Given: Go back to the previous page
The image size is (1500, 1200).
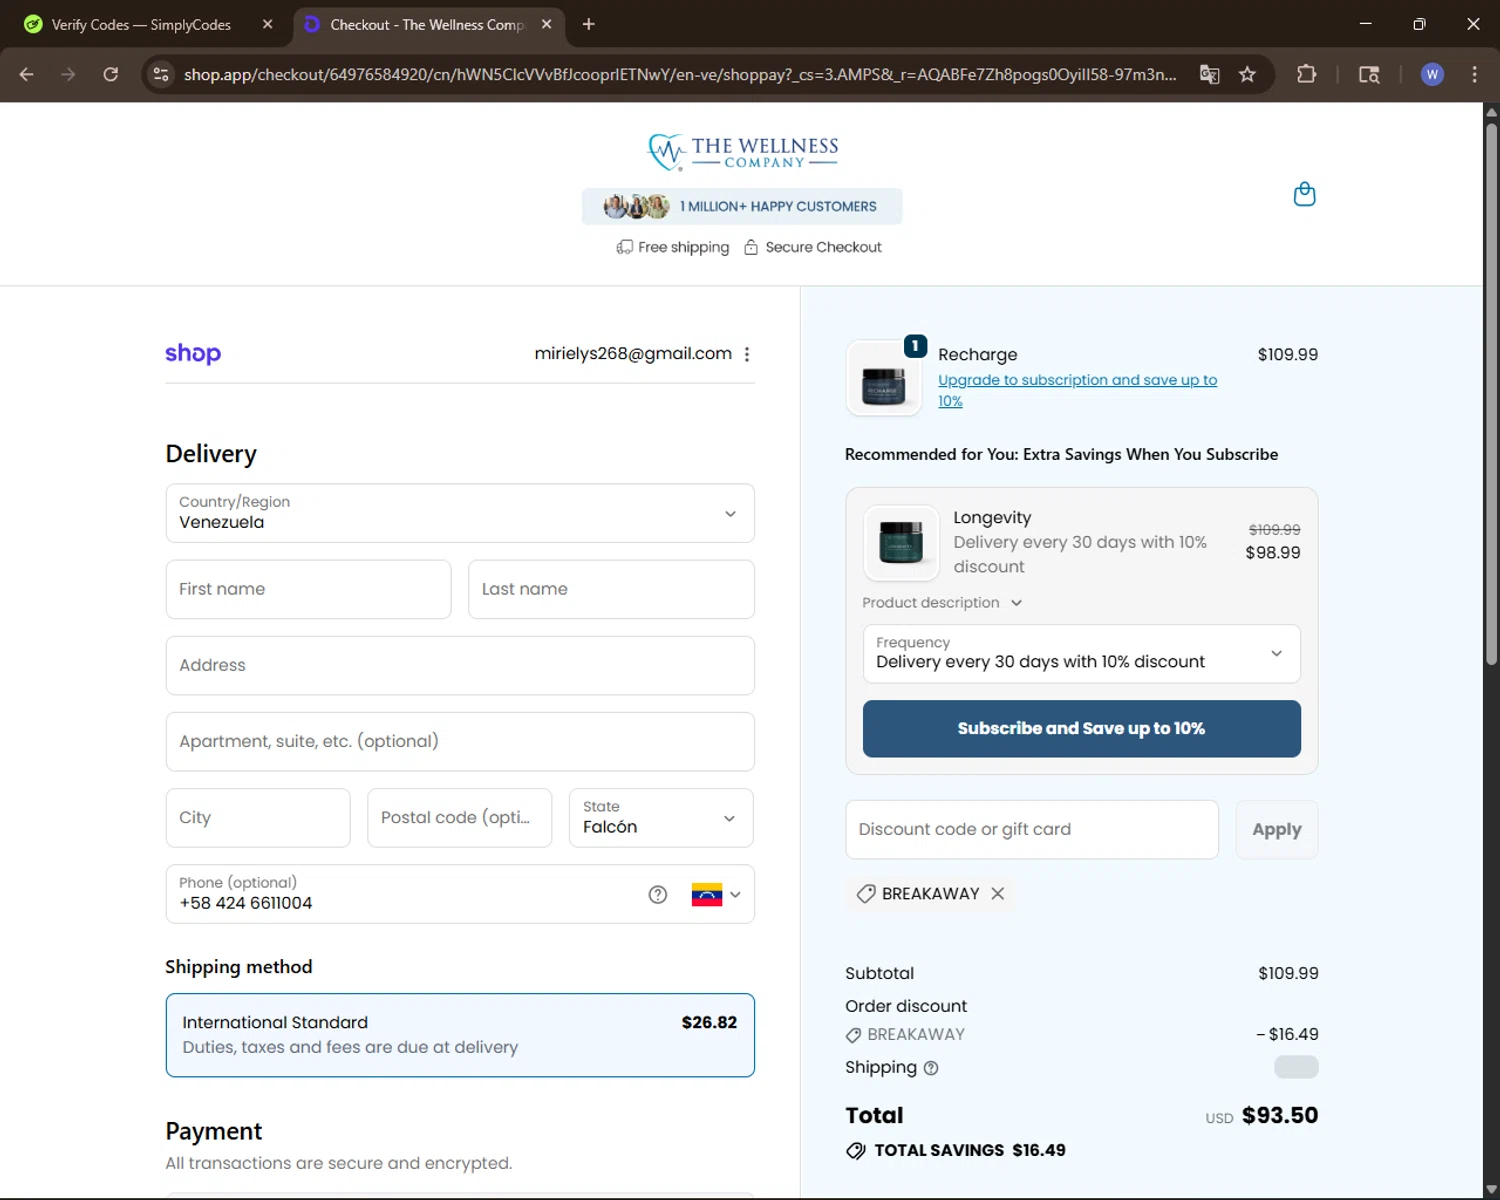Looking at the screenshot, I should pyautogui.click(x=27, y=74).
